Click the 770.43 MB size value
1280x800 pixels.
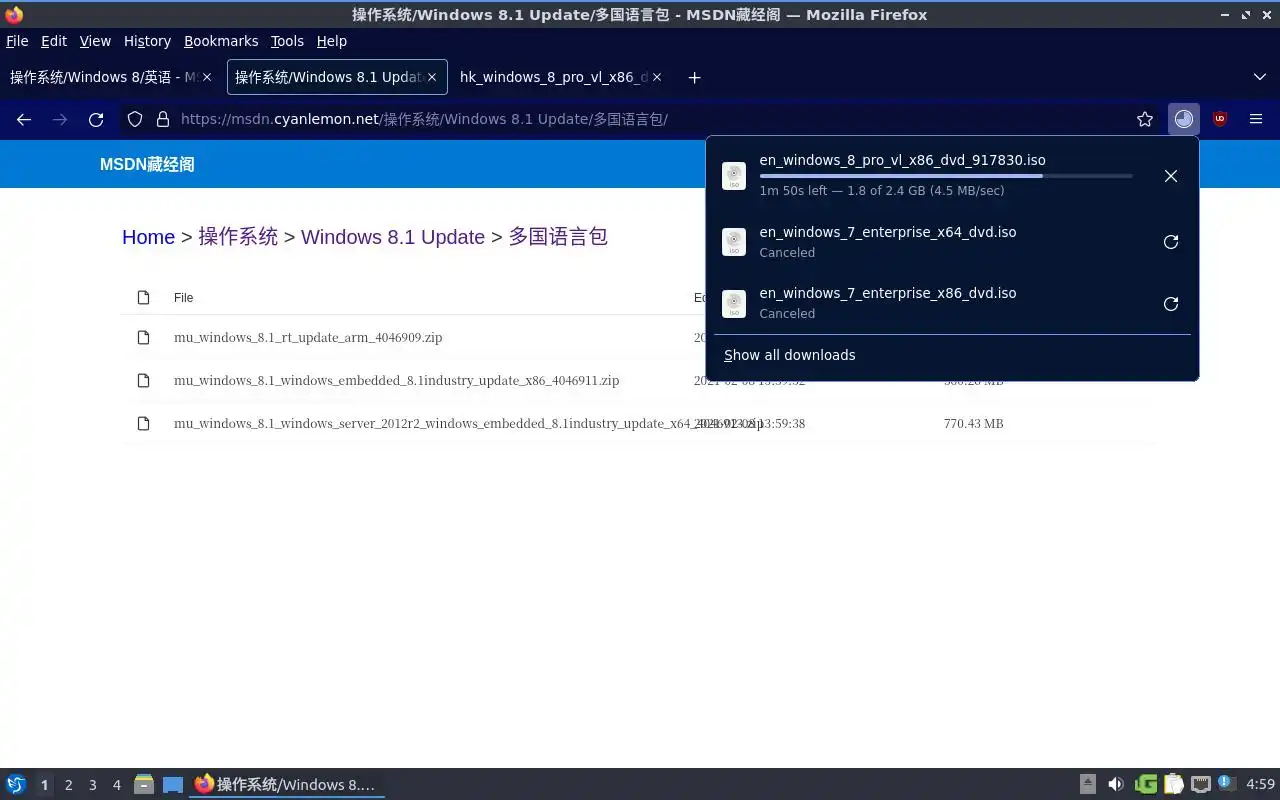point(973,424)
